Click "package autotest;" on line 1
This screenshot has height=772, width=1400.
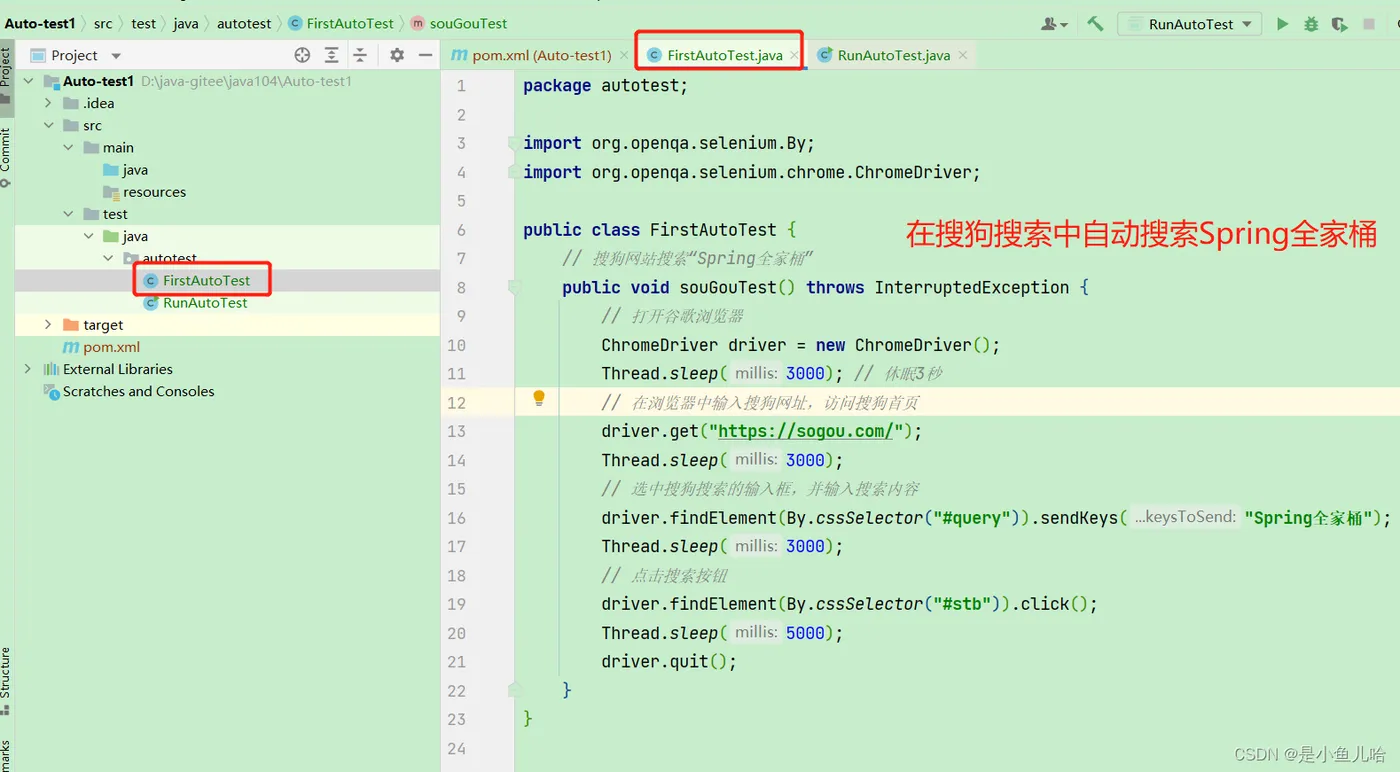click(605, 86)
